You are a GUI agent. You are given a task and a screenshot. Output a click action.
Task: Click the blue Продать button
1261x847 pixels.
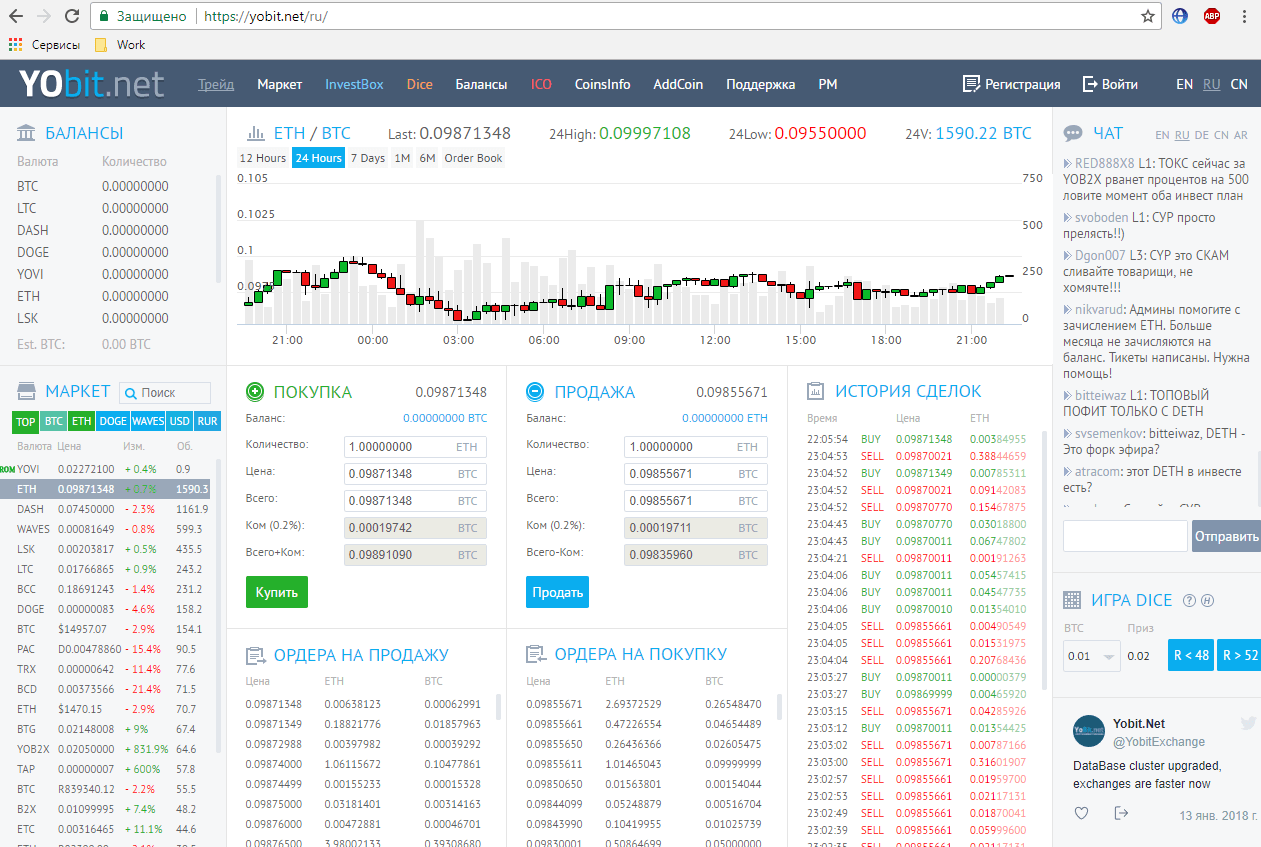point(558,592)
